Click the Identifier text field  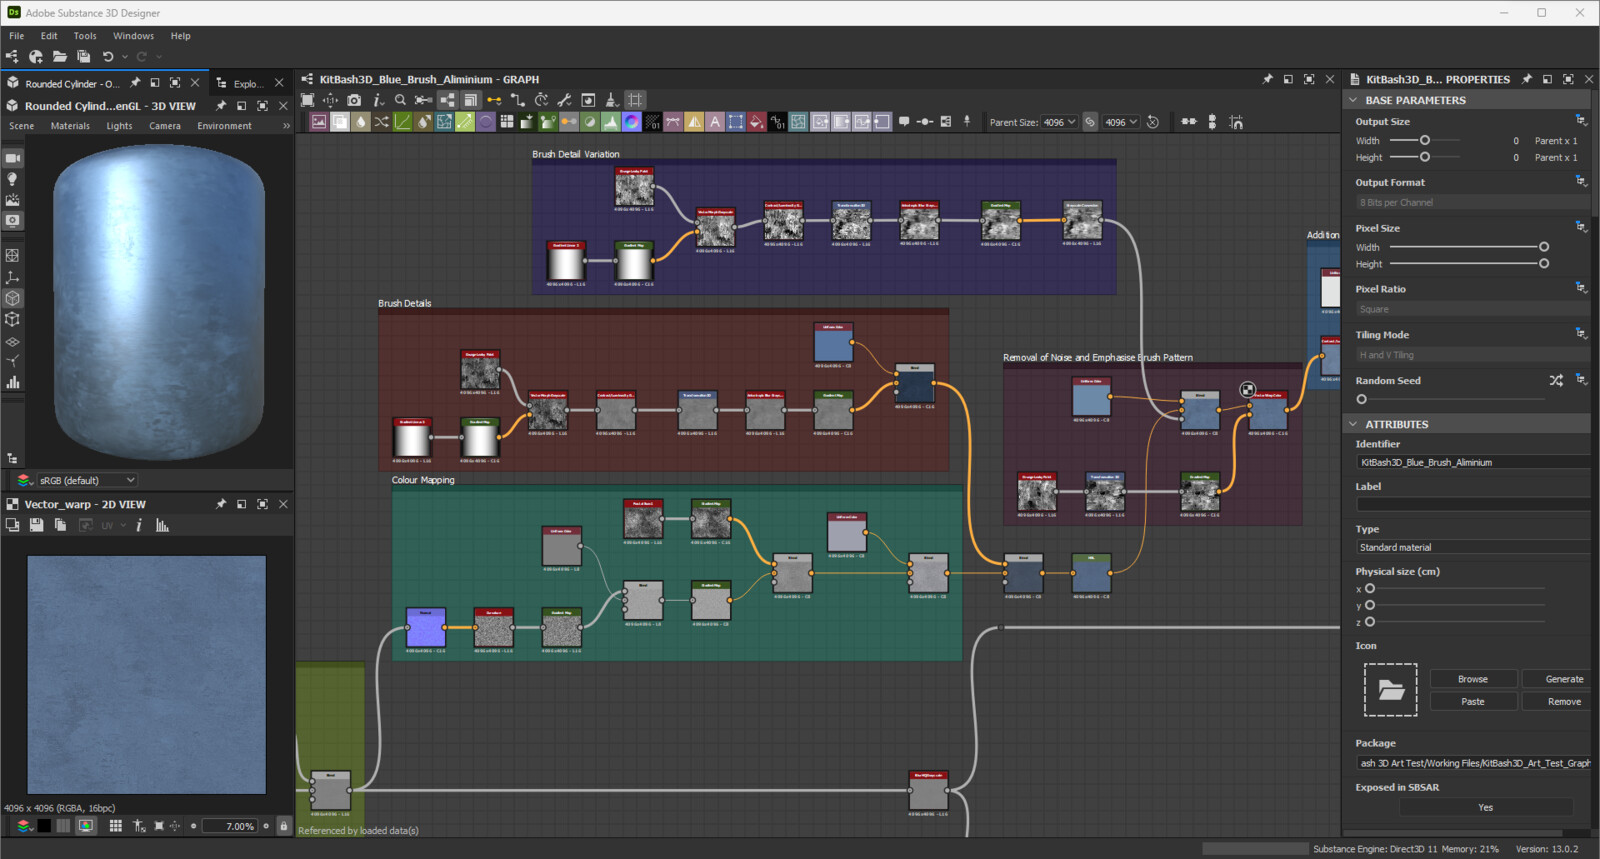point(1472,462)
